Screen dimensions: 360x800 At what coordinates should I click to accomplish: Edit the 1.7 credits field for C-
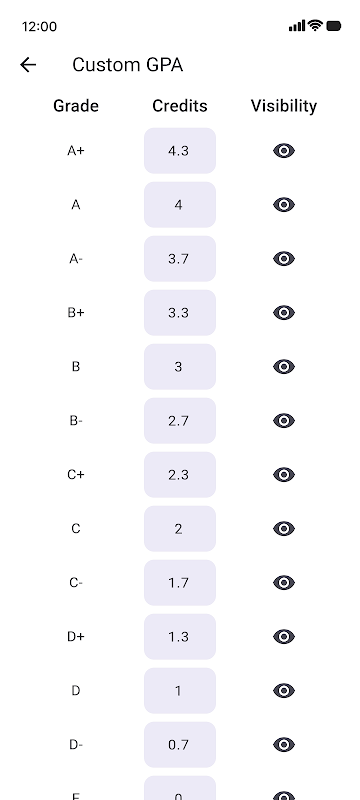pos(180,583)
